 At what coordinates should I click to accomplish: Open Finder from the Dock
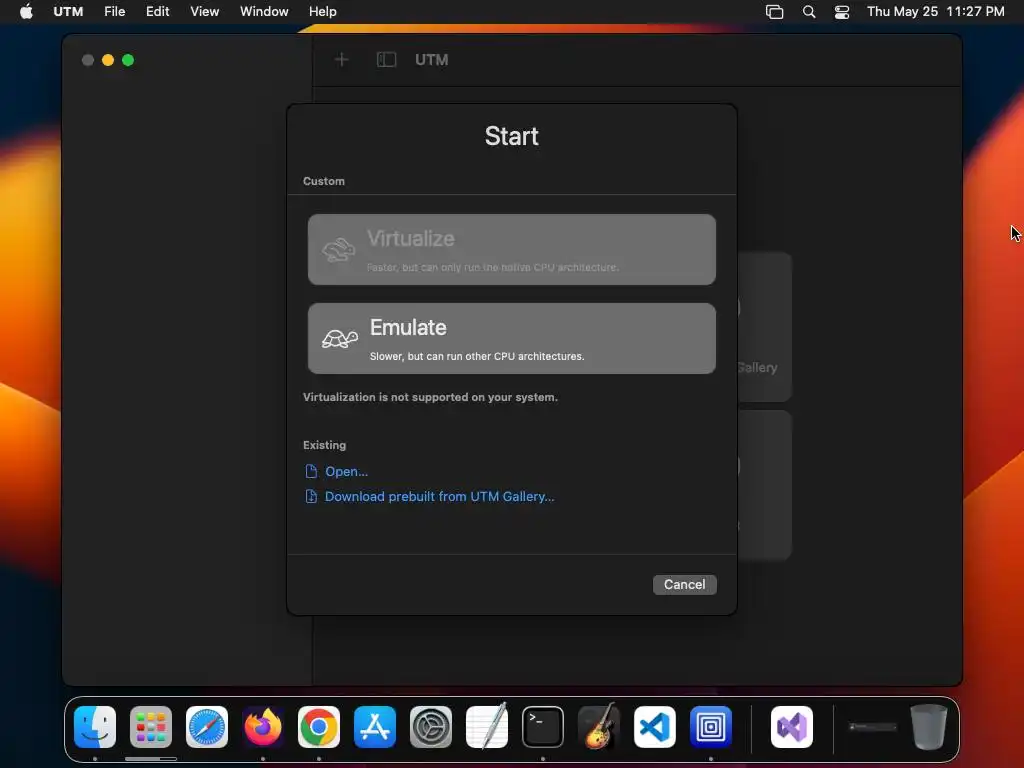pyautogui.click(x=95, y=727)
